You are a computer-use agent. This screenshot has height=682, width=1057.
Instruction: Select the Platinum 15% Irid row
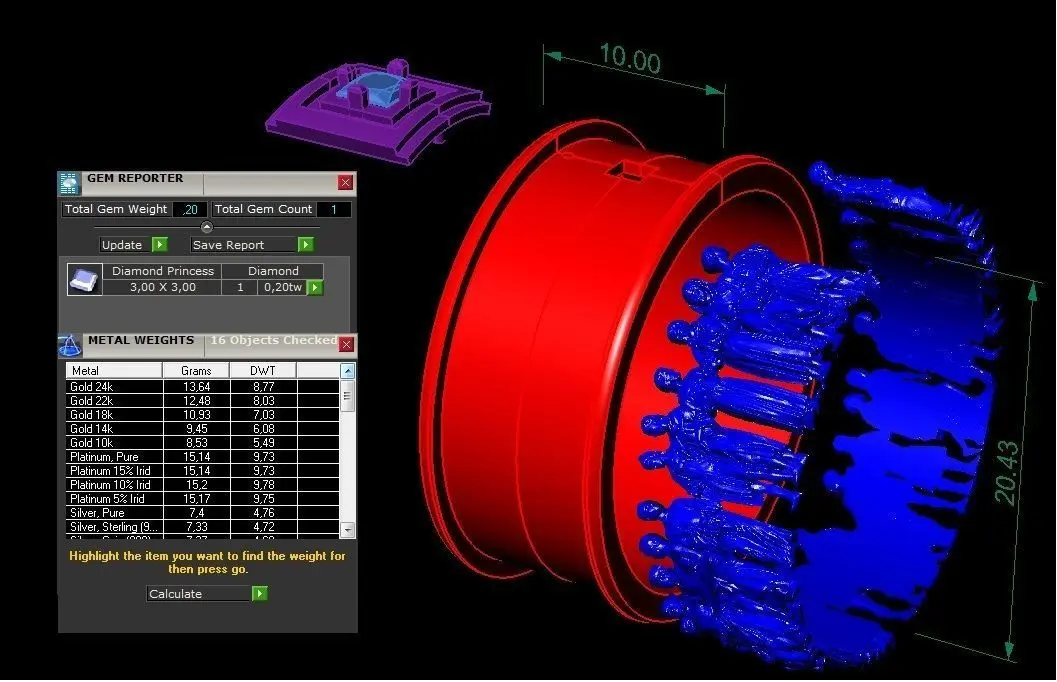202,471
